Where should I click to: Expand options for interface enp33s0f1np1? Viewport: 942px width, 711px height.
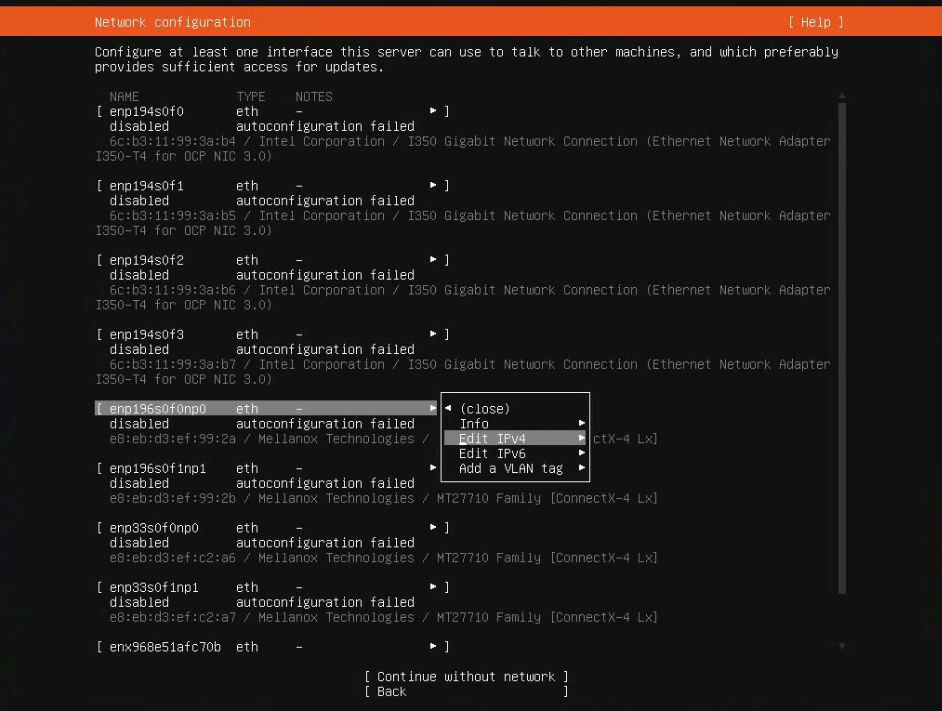pyautogui.click(x=432, y=587)
